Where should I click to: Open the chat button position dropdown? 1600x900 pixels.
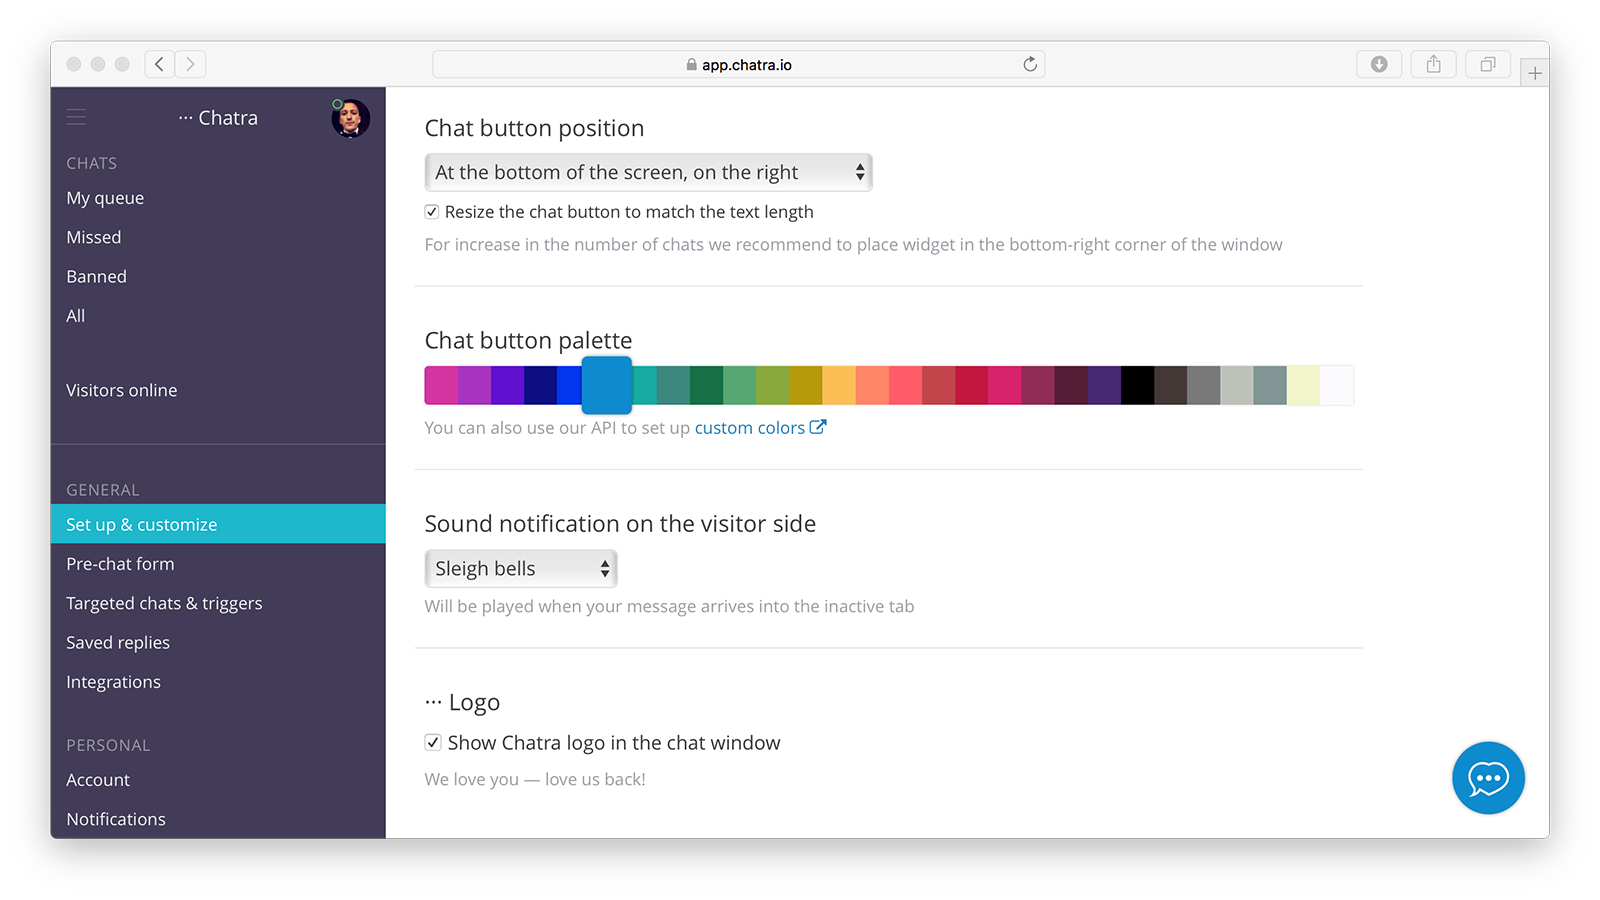coord(648,173)
